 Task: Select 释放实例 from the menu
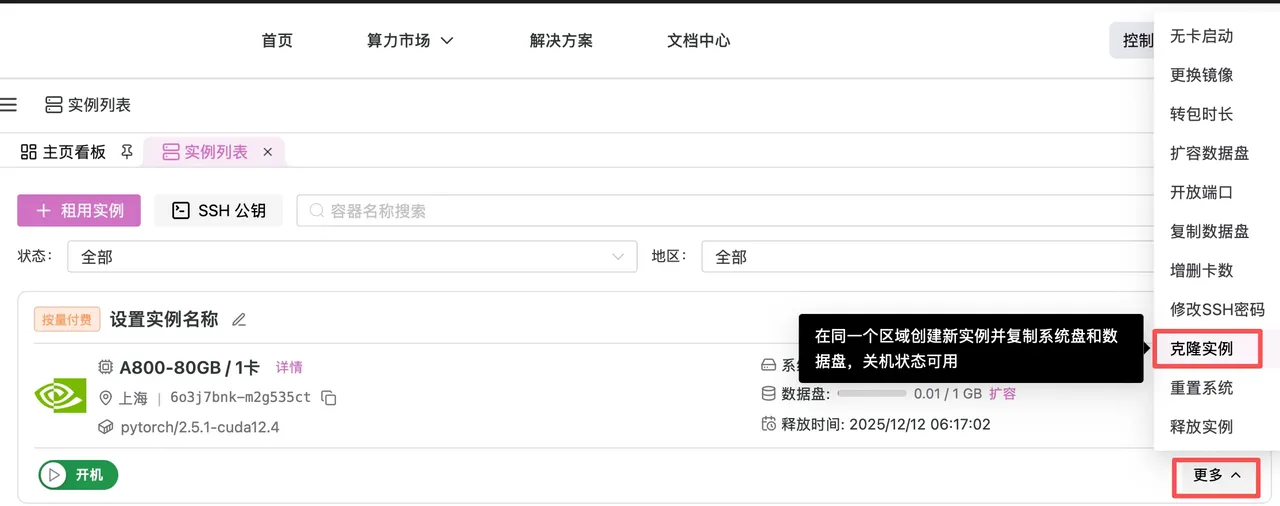tap(1202, 427)
